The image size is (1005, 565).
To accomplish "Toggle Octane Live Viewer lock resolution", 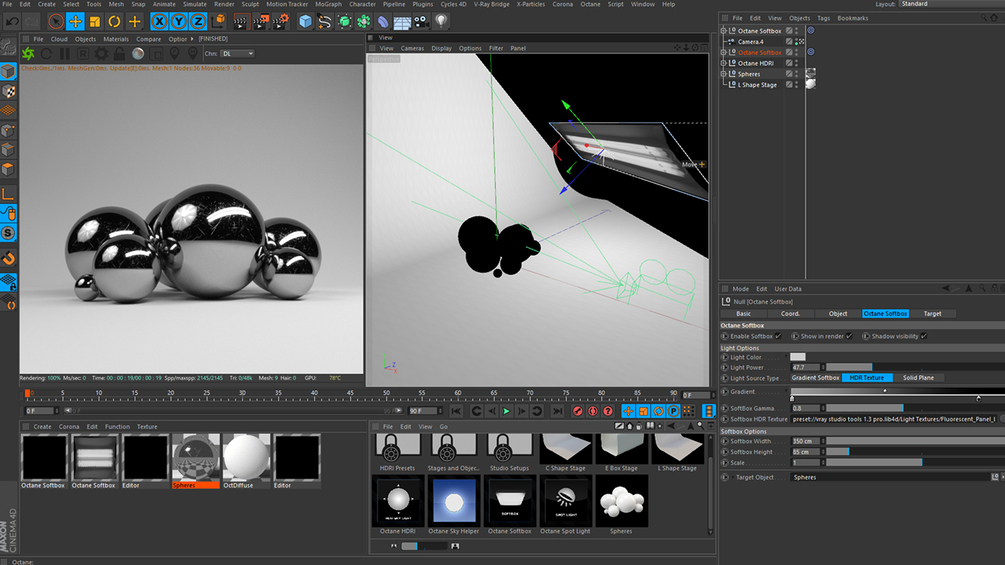I will 119,54.
